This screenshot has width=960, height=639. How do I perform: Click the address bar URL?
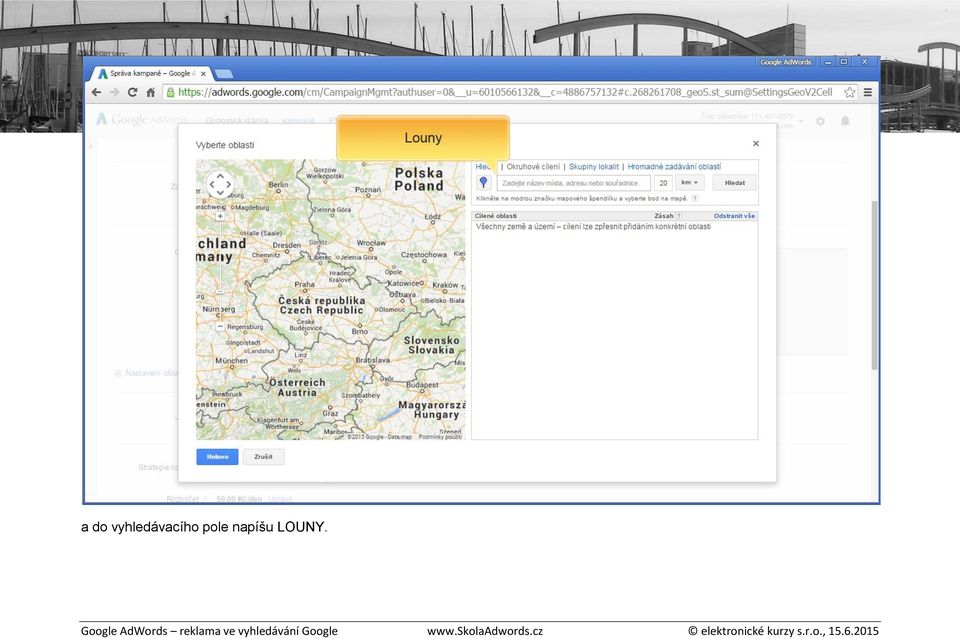(504, 92)
